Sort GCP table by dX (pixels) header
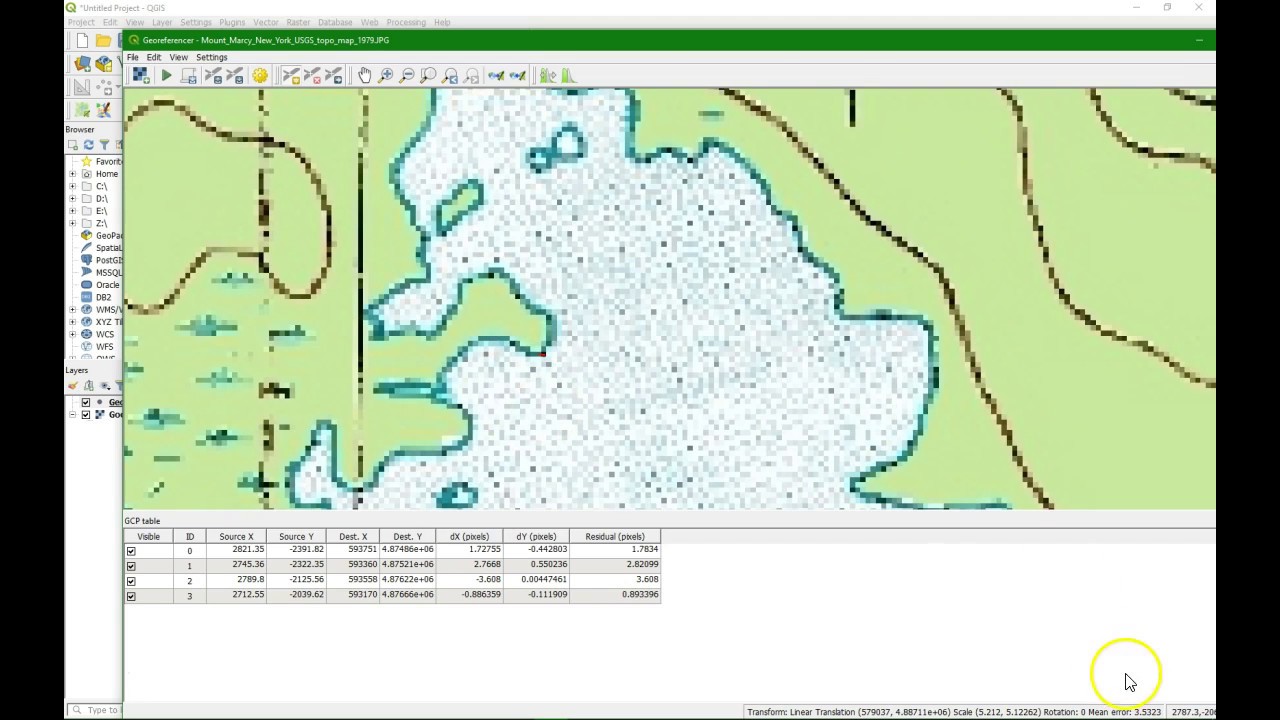Image resolution: width=1280 pixels, height=720 pixels. tap(469, 537)
